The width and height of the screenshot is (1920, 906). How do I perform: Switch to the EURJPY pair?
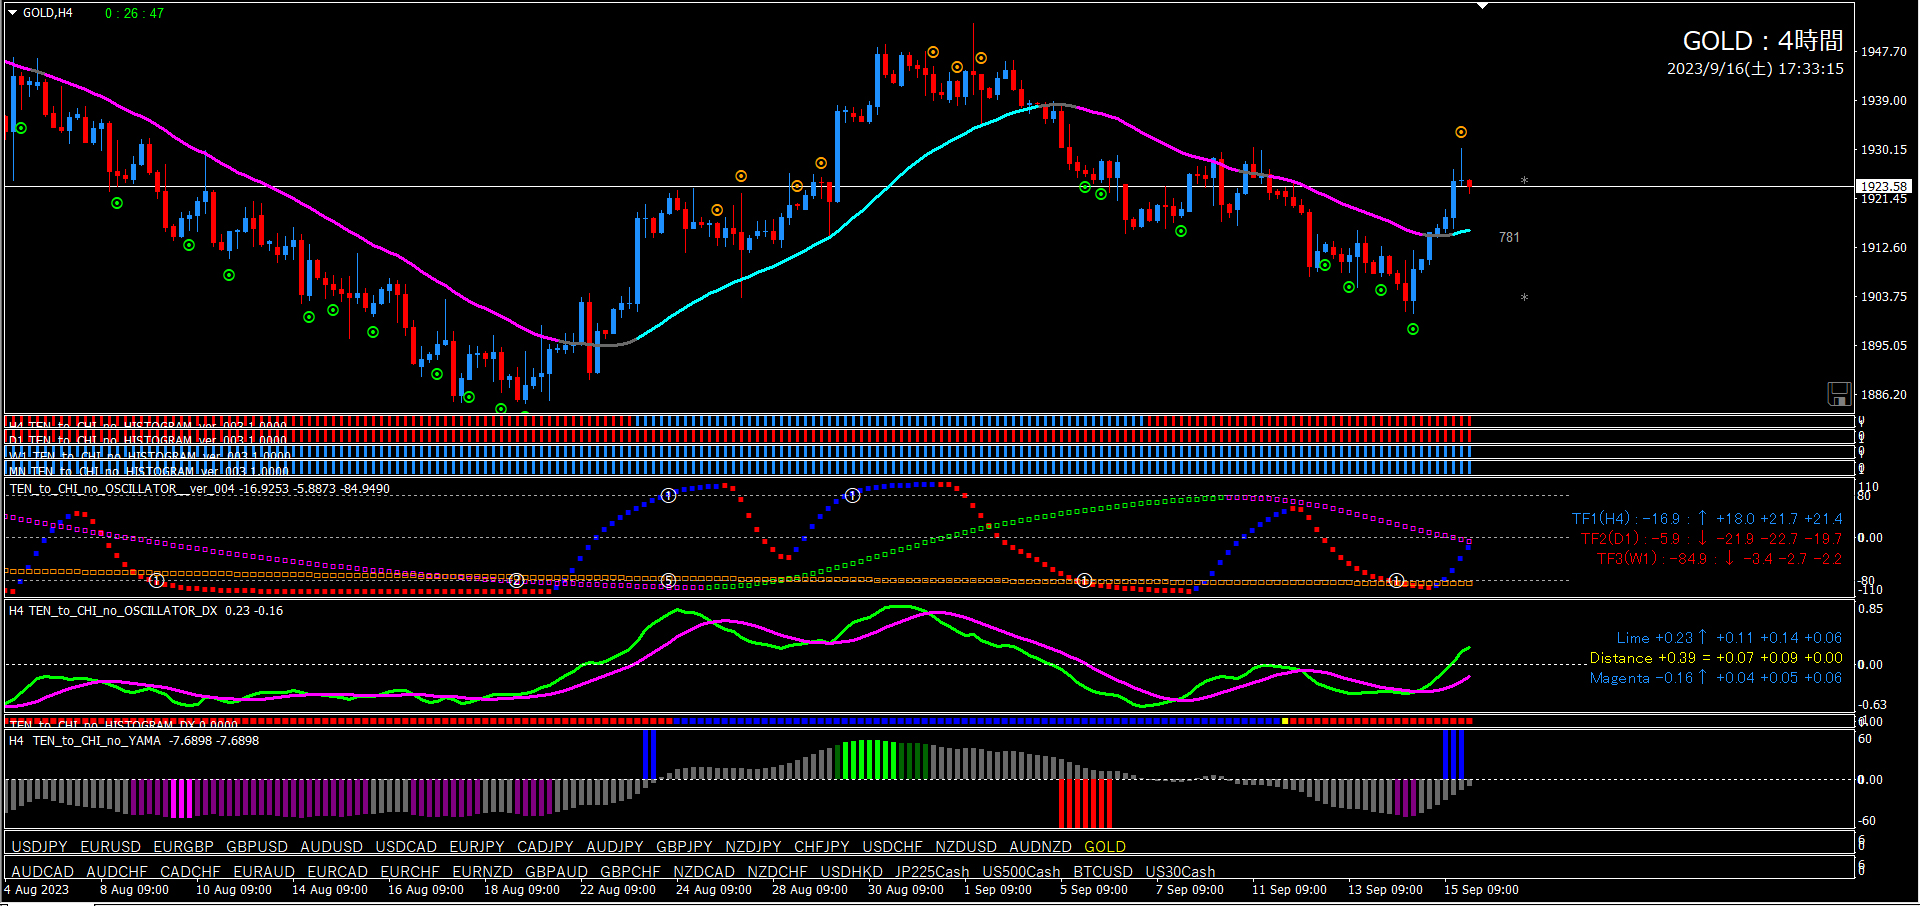click(x=477, y=847)
